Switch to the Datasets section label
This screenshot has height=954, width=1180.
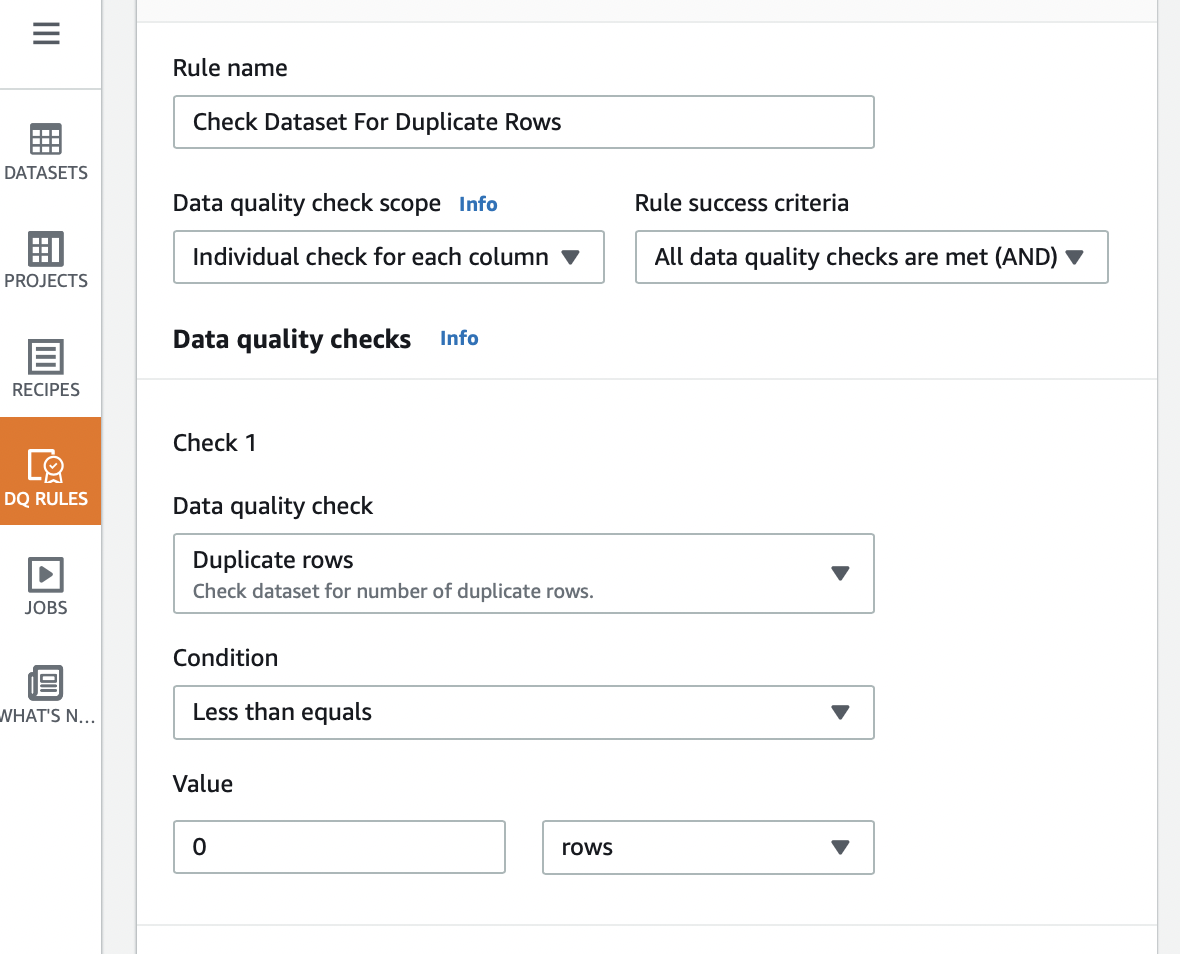coord(46,173)
